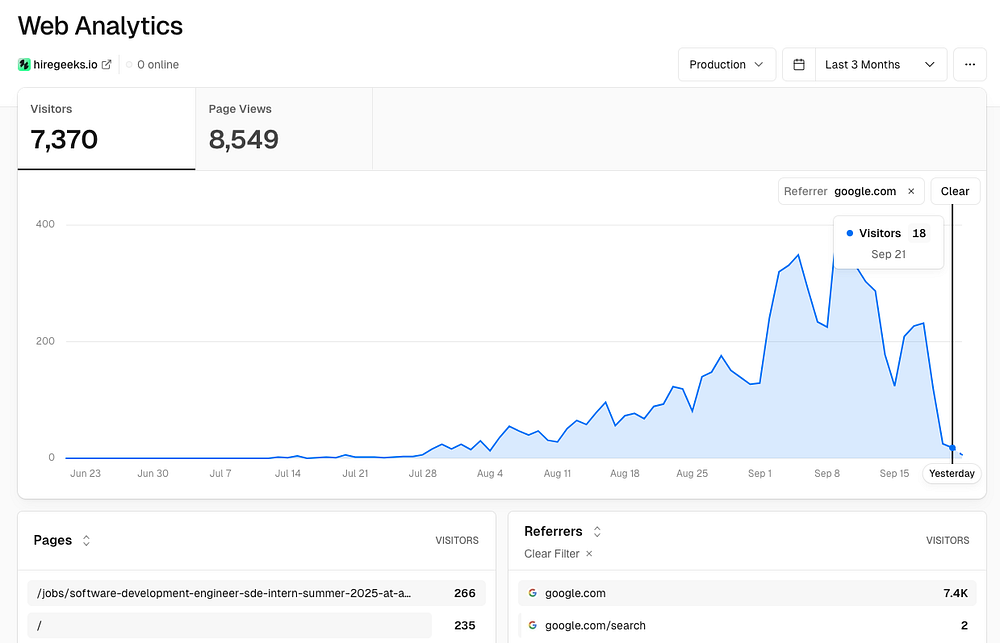Open the Last 3 Months range dropdown
1000x643 pixels.
point(881,64)
